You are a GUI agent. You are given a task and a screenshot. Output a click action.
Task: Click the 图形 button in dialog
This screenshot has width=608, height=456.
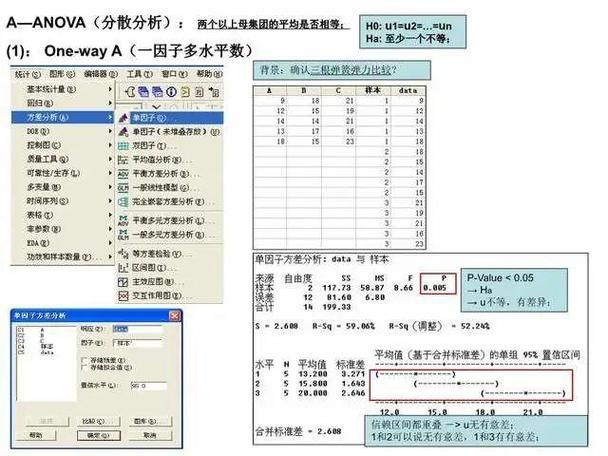[x=150, y=421]
